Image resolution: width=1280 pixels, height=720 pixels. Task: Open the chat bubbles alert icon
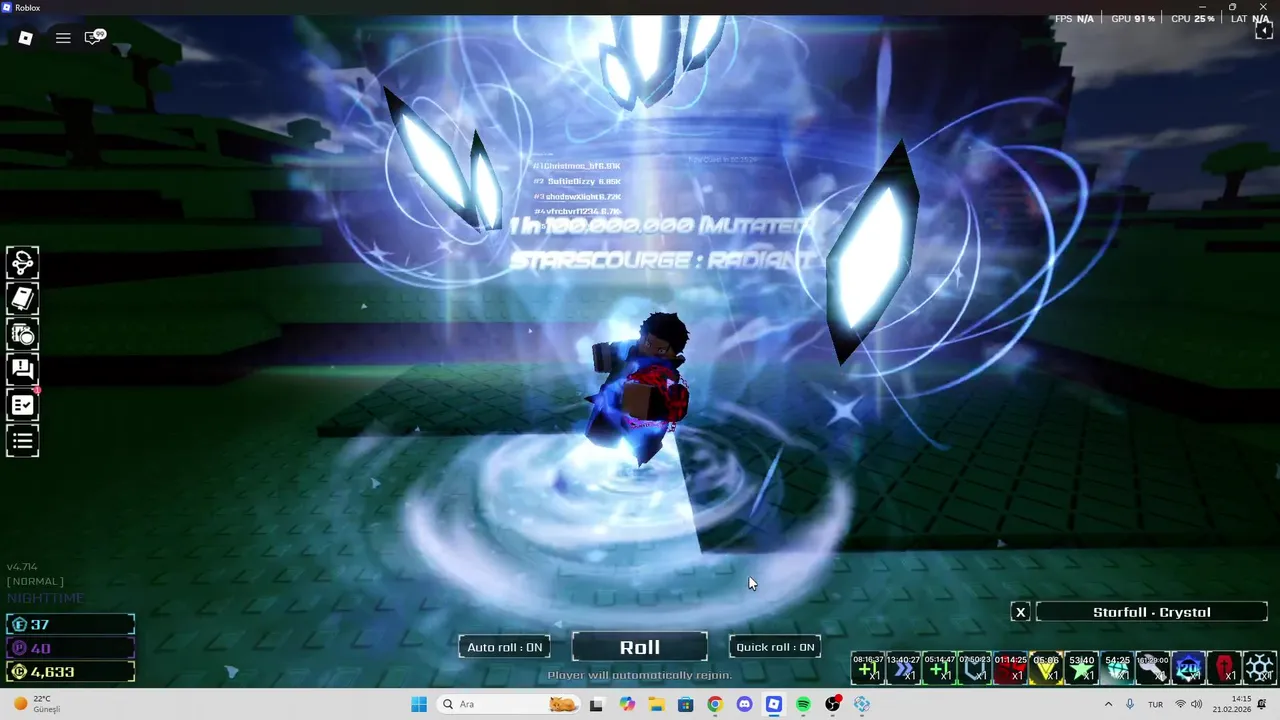[22, 369]
